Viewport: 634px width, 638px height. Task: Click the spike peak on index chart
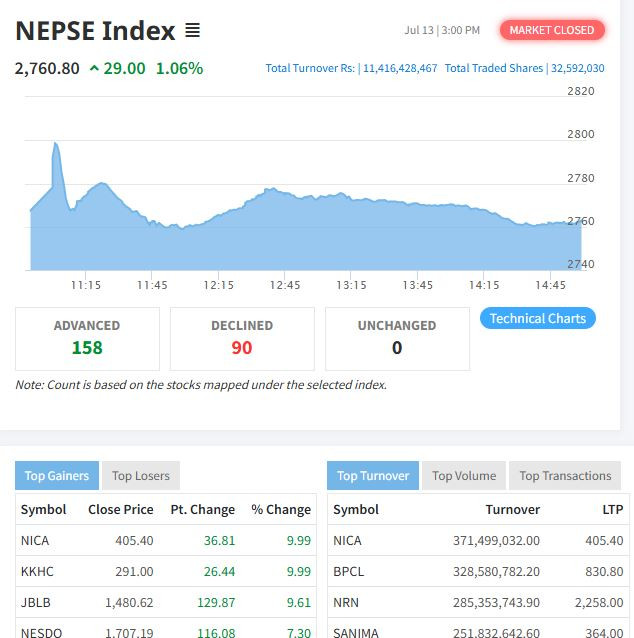point(55,144)
